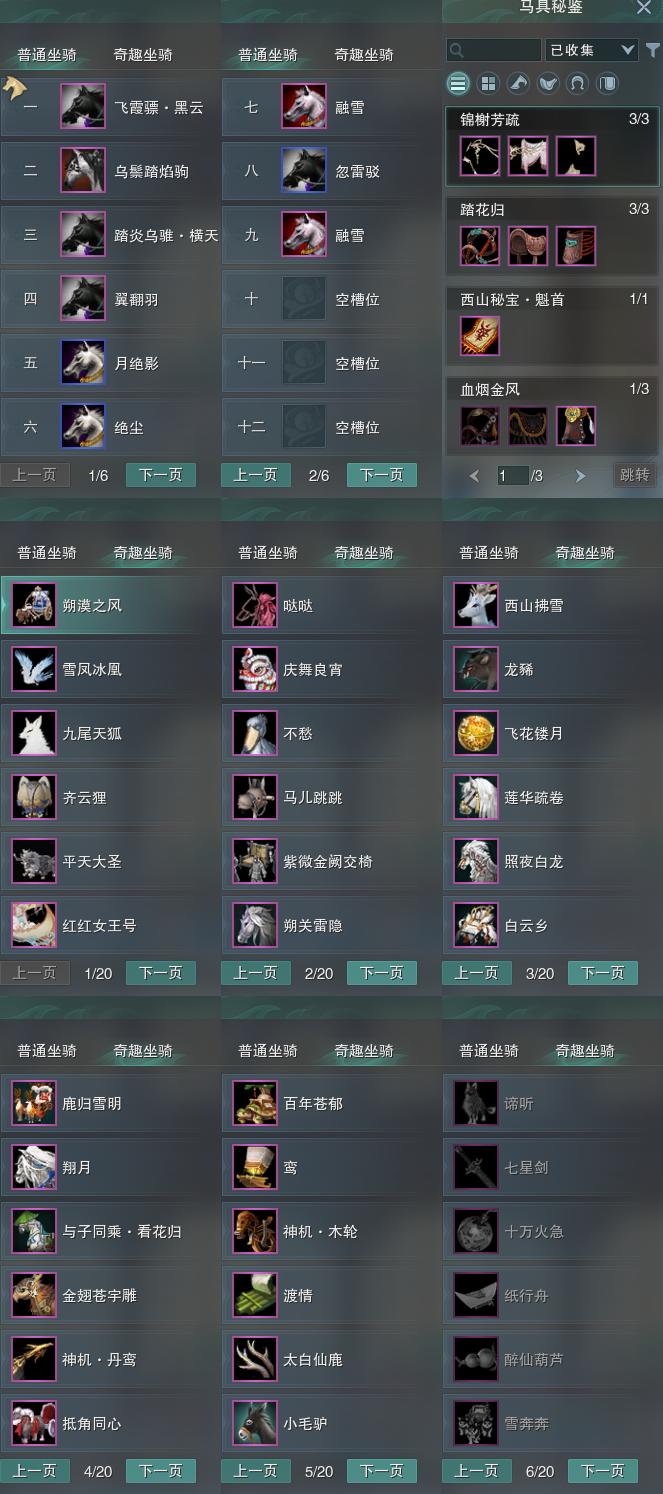Screen dimensions: 663x1494
Task: Click the 跳转 jump button
Action: coord(635,475)
